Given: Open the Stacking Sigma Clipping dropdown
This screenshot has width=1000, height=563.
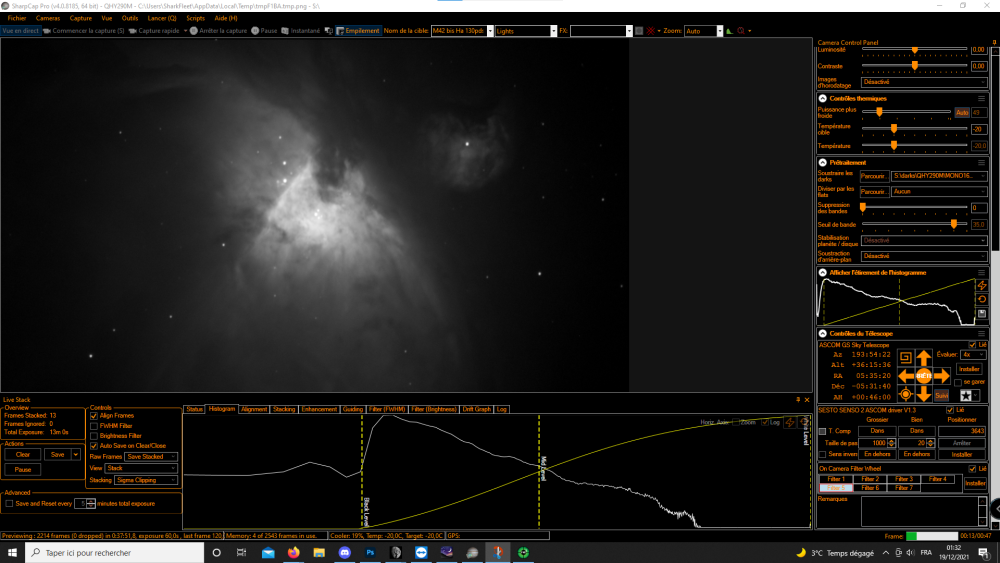Looking at the screenshot, I should coord(145,480).
